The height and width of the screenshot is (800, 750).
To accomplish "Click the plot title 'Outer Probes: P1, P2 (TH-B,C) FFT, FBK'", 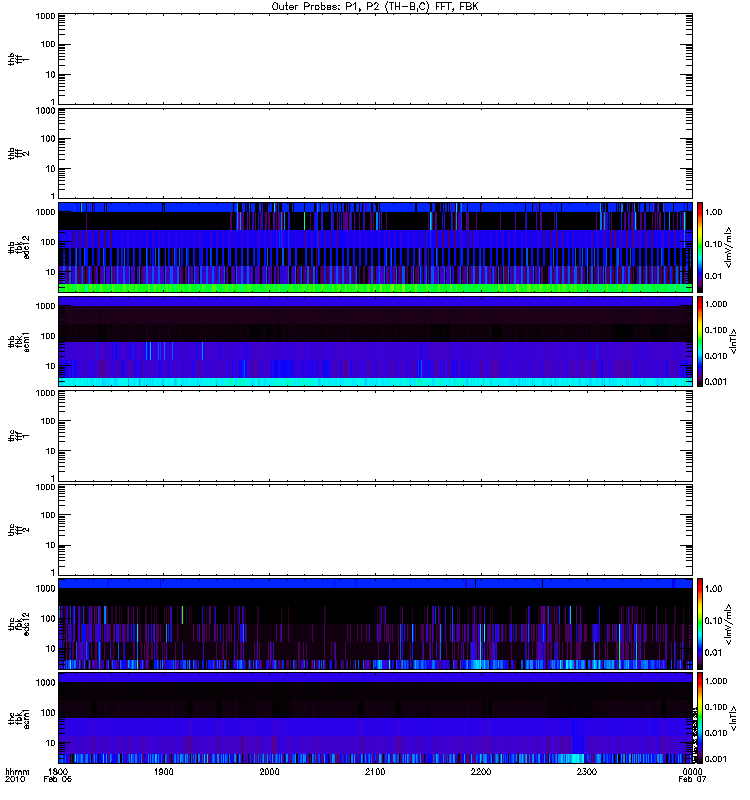I will pos(374,7).
